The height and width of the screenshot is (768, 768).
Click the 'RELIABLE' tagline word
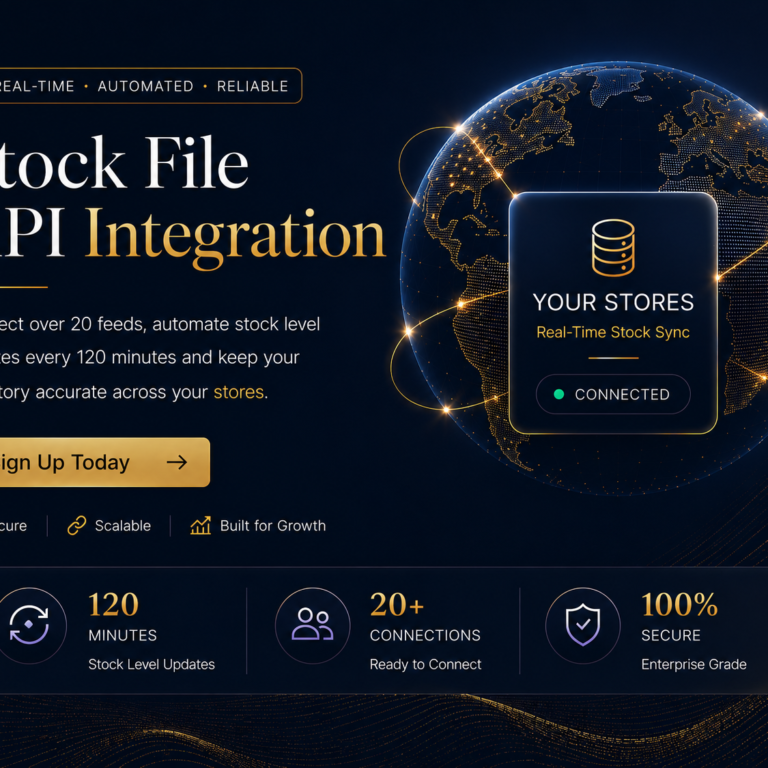[x=252, y=86]
